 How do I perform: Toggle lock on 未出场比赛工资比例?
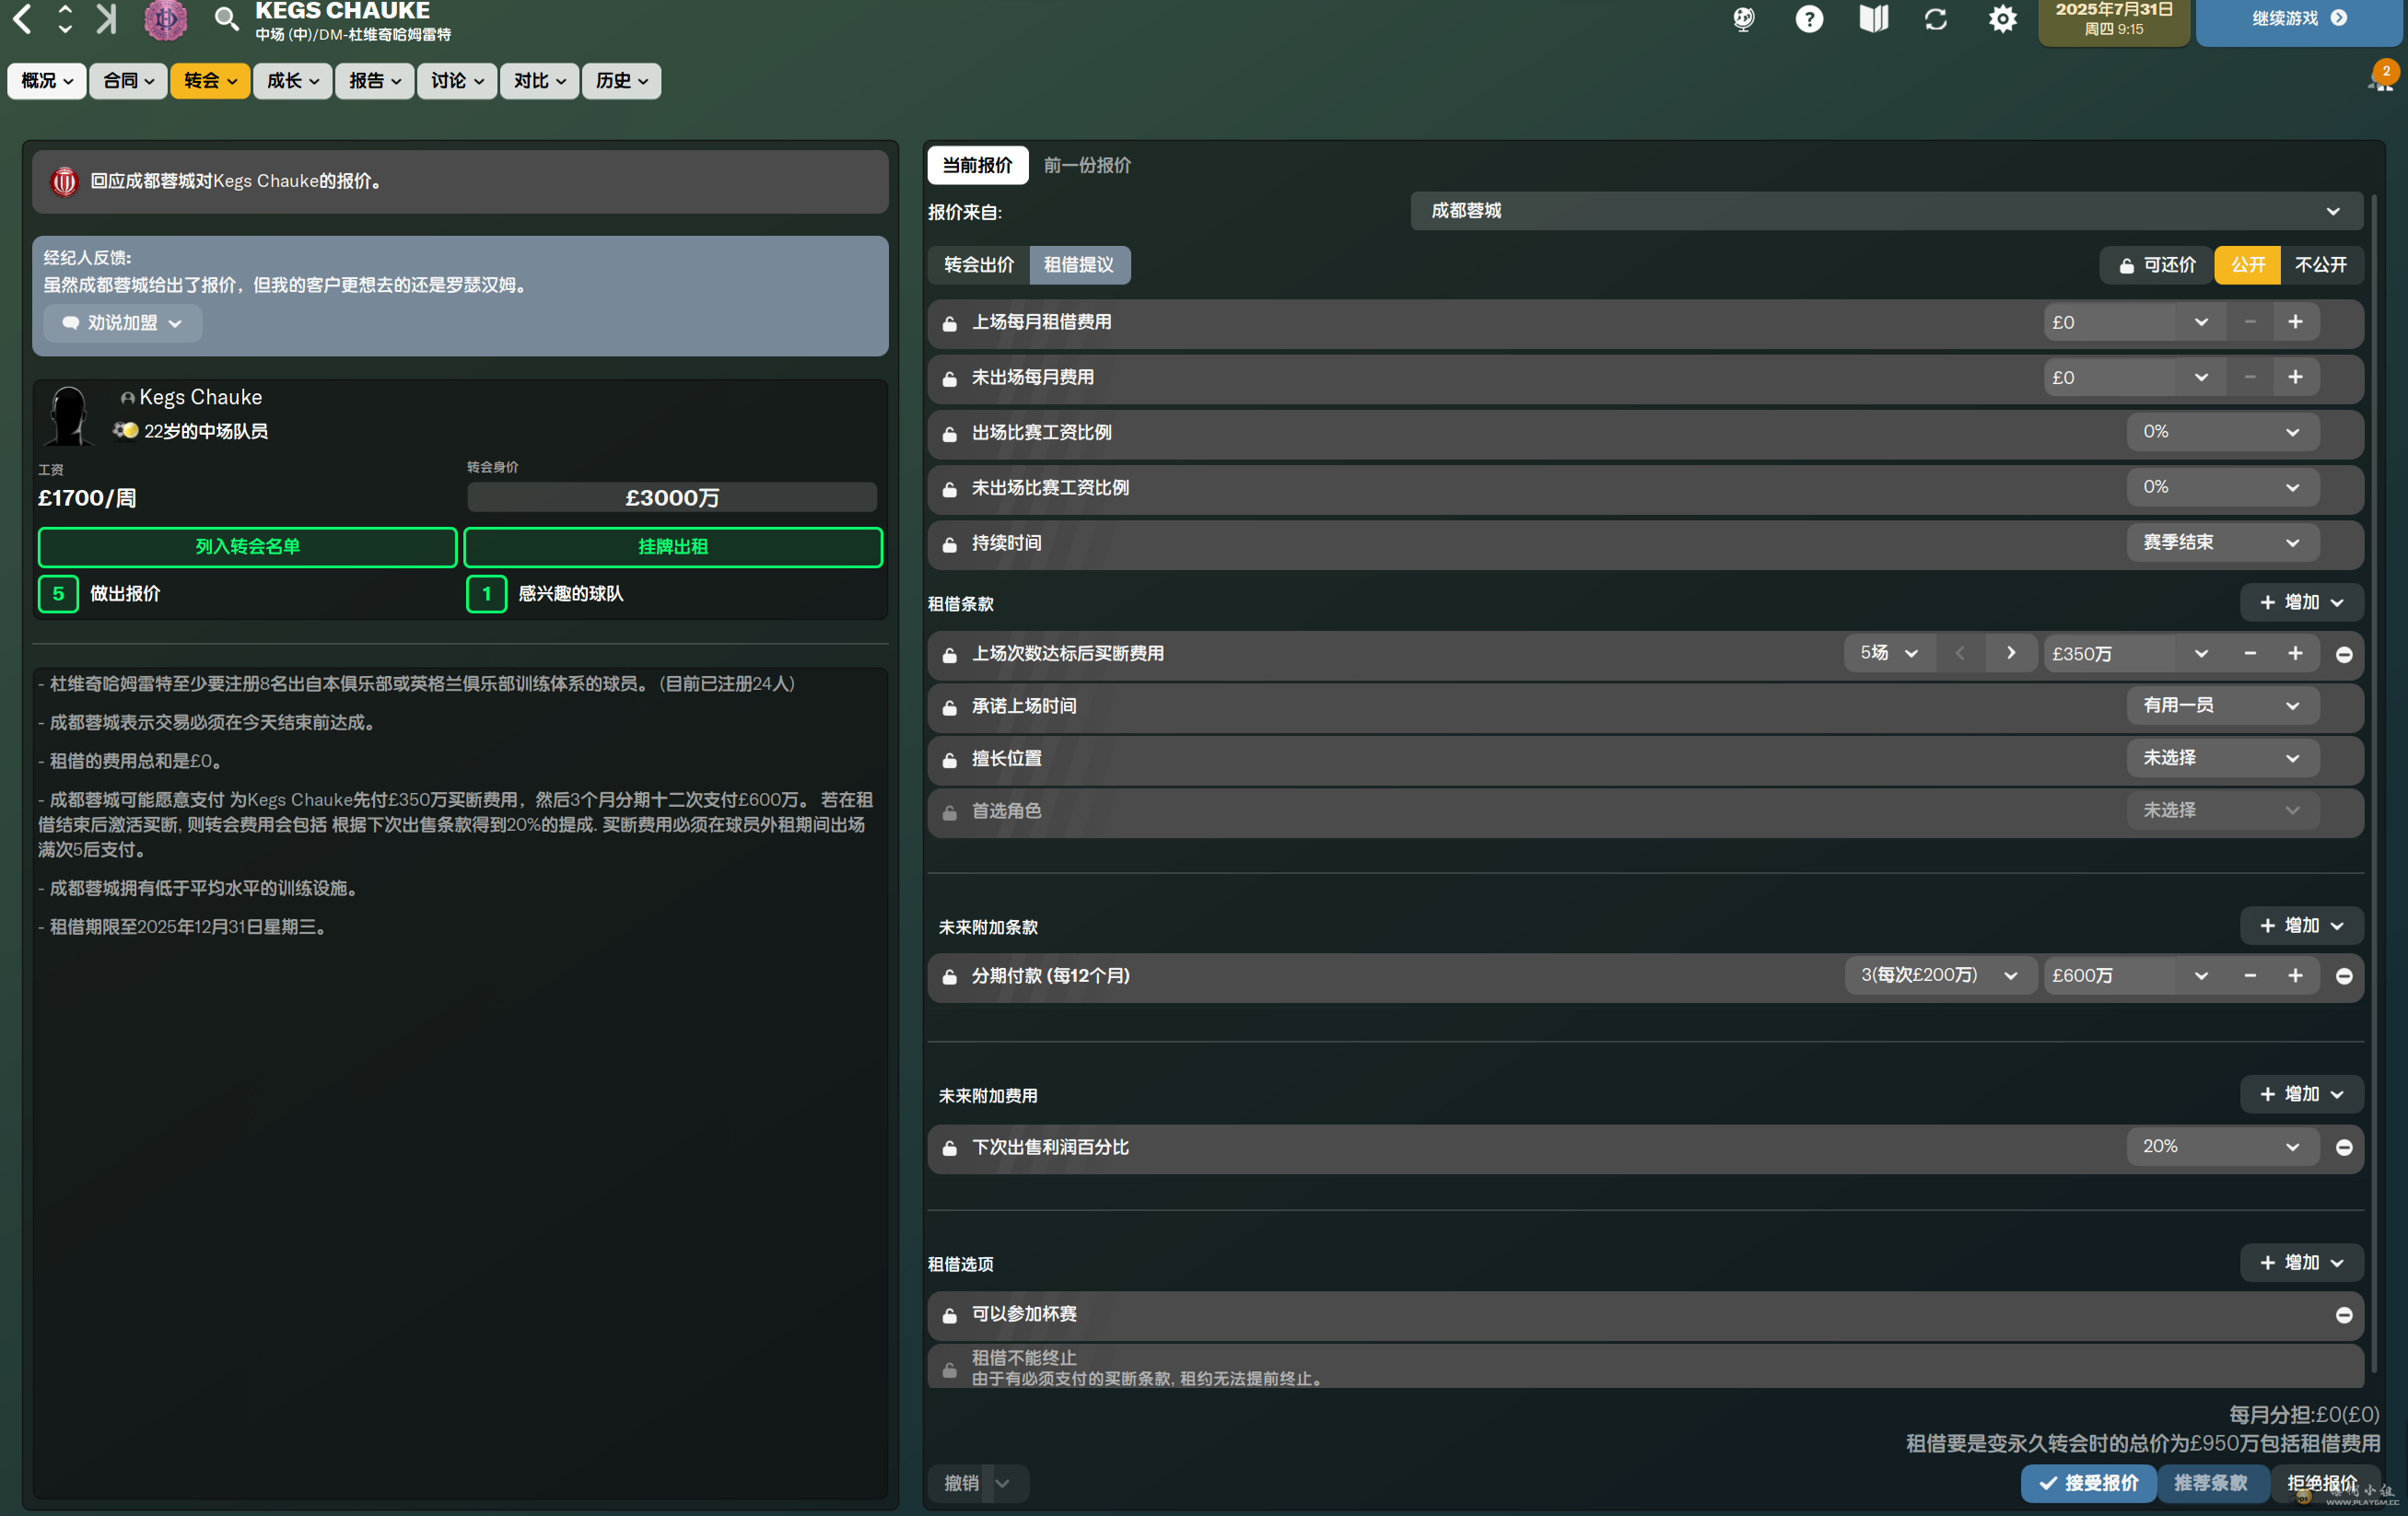pos(950,488)
